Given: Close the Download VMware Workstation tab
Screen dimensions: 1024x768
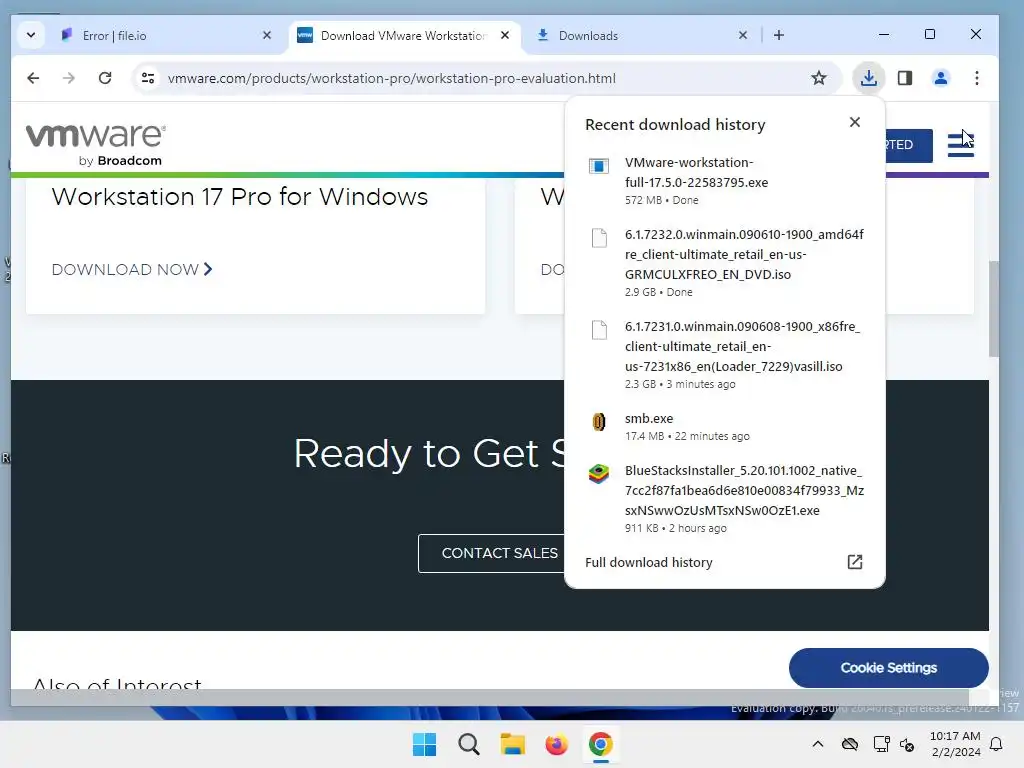Looking at the screenshot, I should 505,35.
